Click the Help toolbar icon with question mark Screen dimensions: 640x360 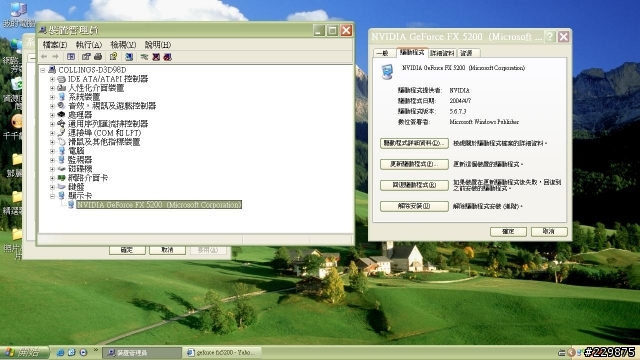pyautogui.click(x=113, y=57)
